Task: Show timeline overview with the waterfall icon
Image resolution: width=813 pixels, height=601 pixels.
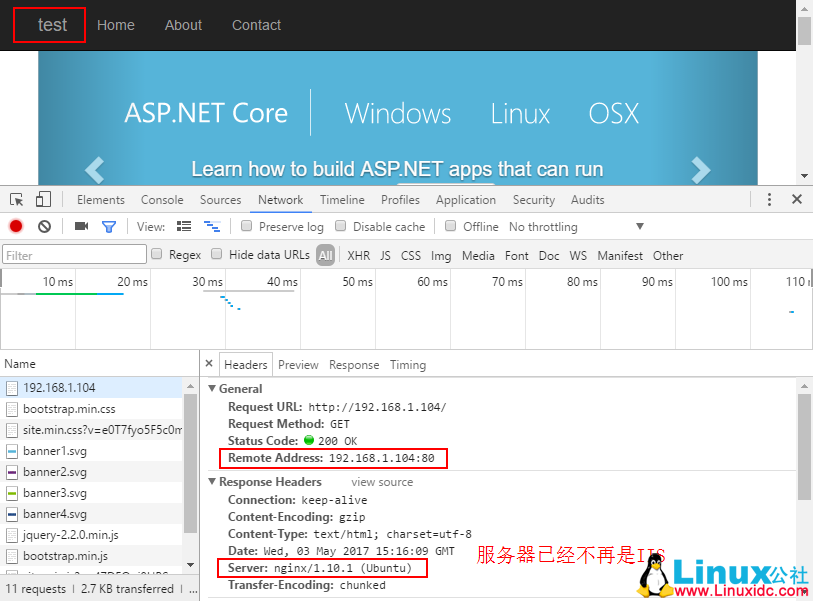Action: [x=211, y=226]
